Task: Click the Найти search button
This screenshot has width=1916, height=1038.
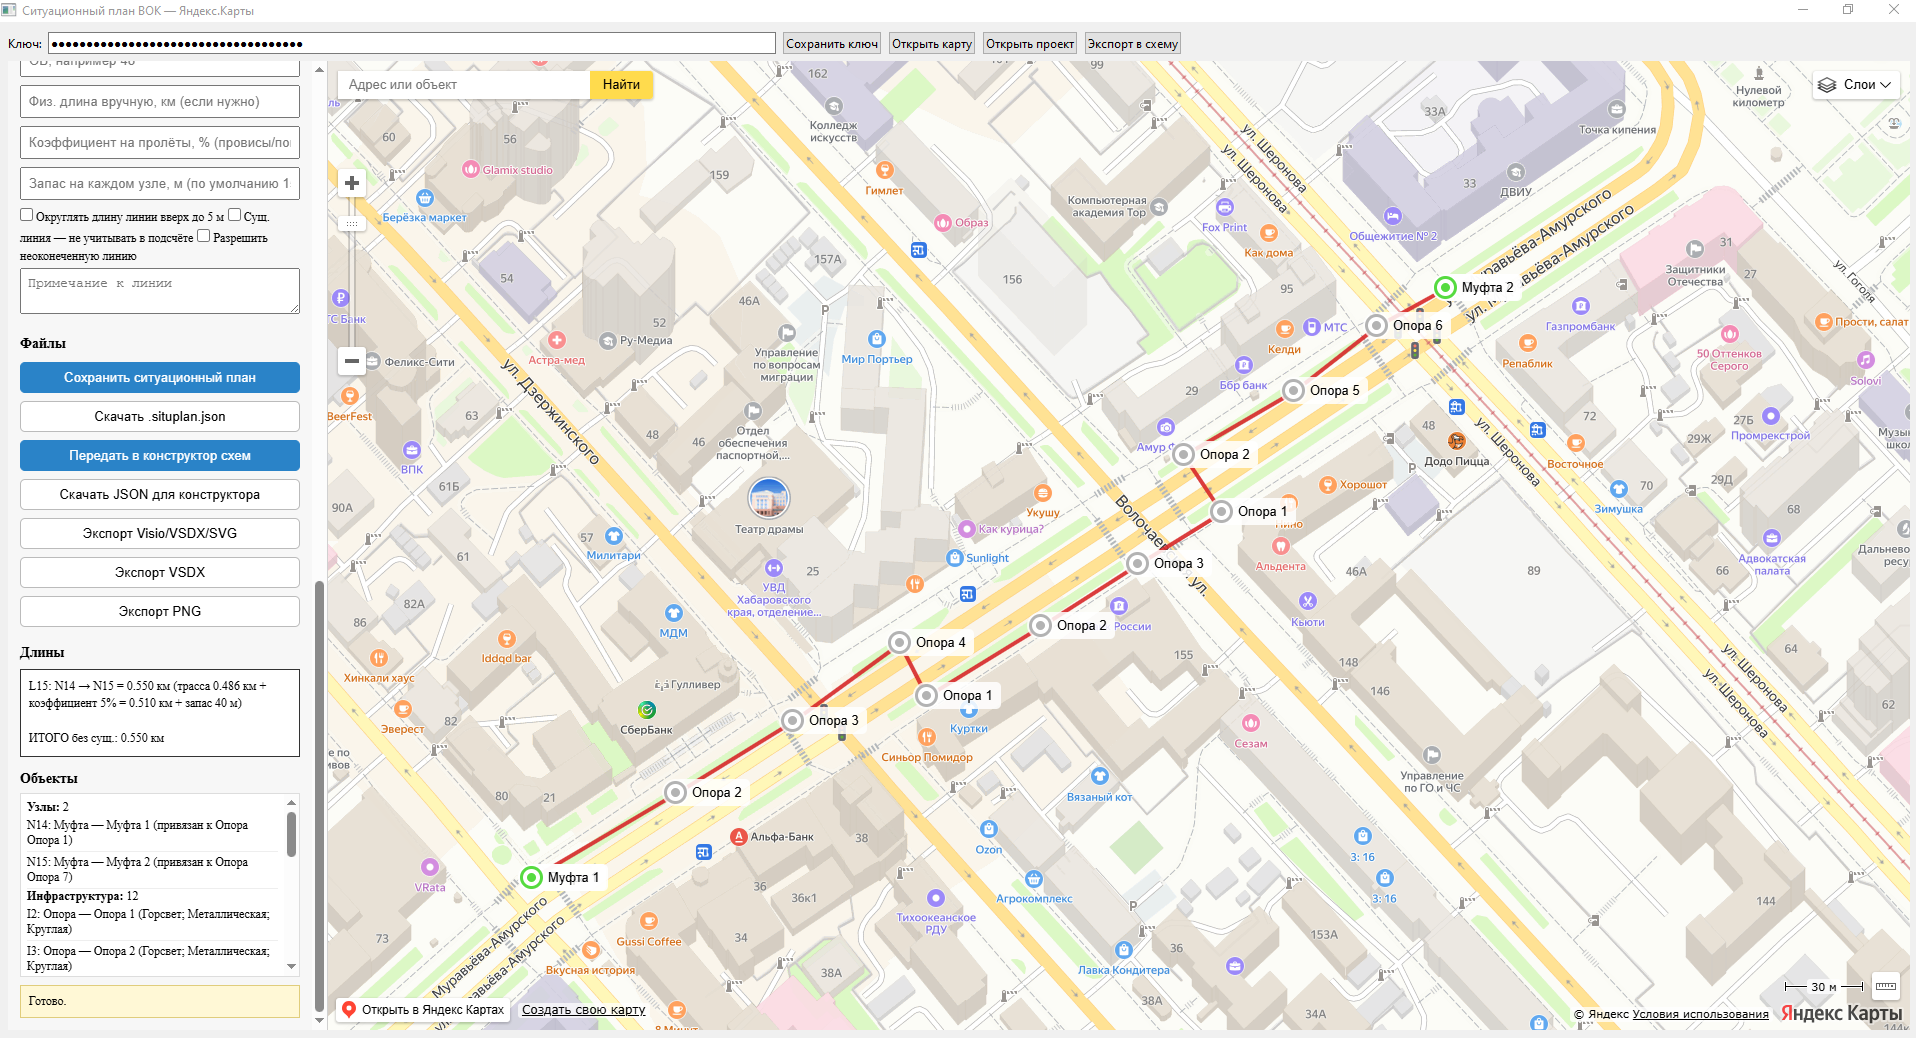Action: [621, 85]
